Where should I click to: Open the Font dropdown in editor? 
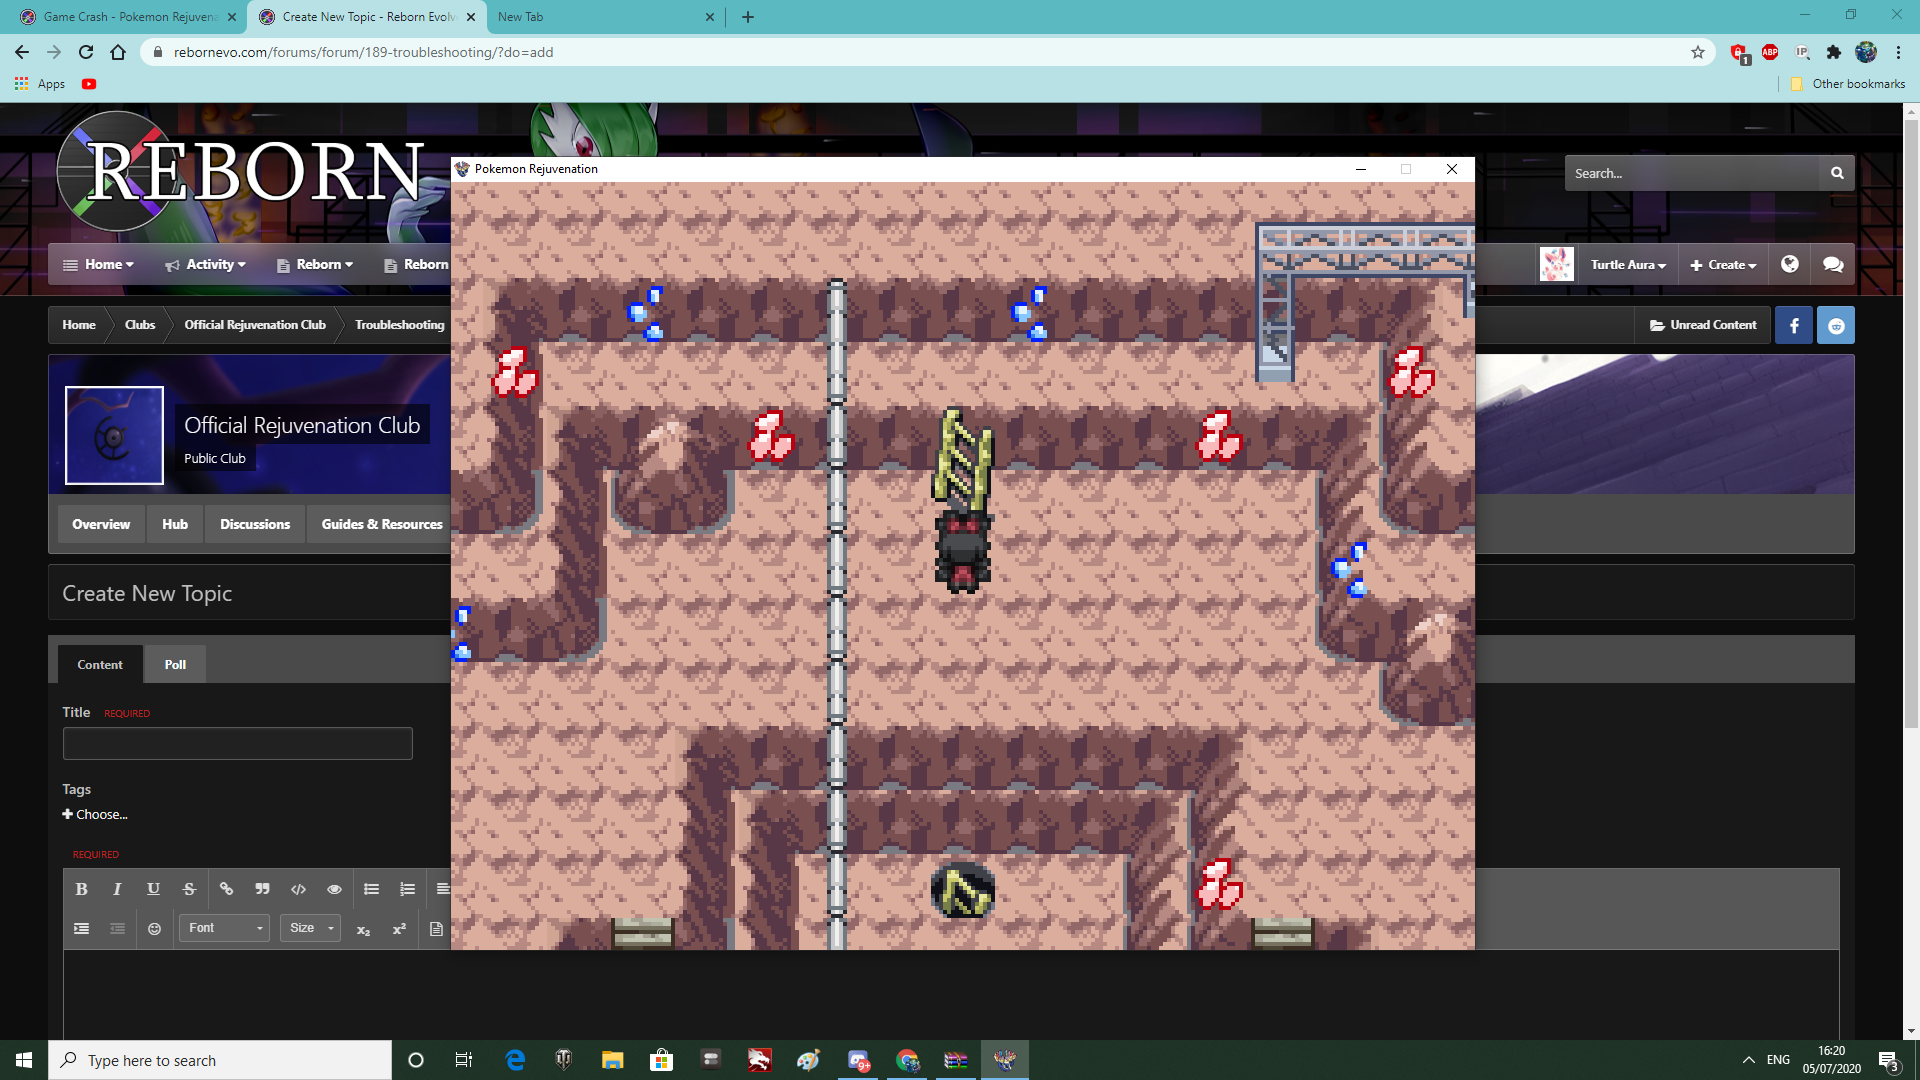click(x=224, y=928)
